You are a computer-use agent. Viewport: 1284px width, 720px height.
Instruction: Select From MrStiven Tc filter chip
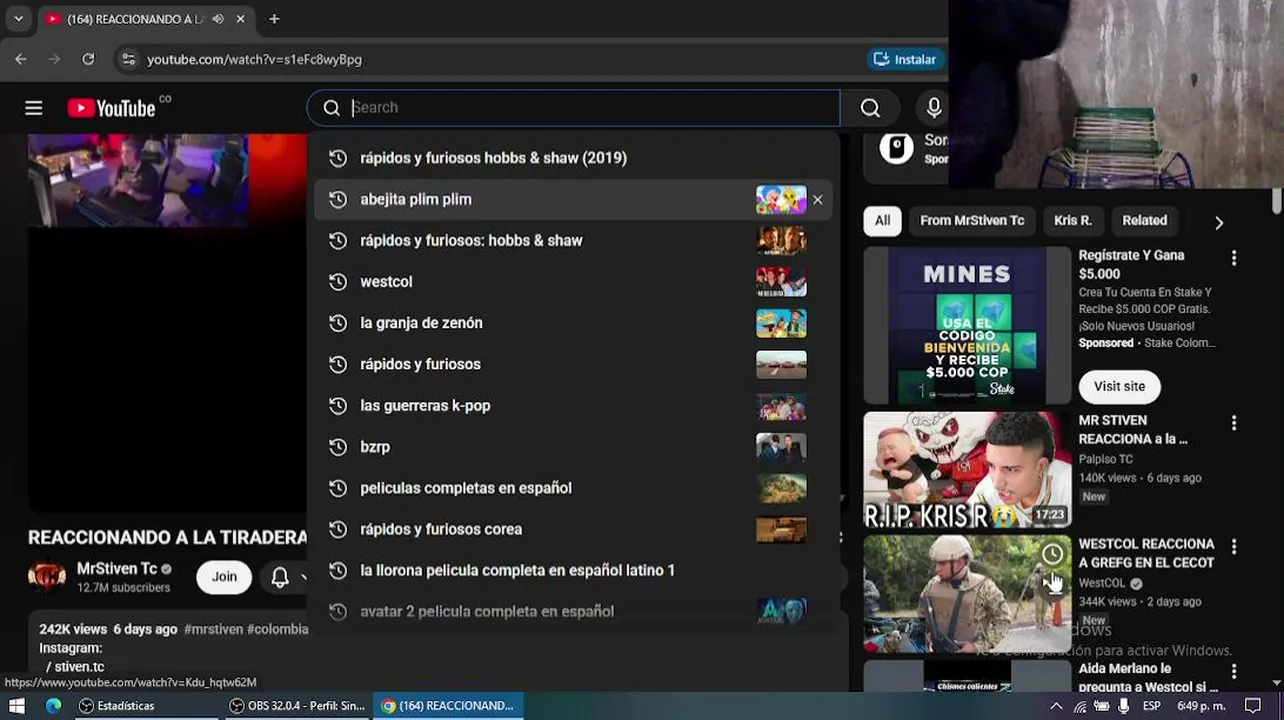point(972,220)
